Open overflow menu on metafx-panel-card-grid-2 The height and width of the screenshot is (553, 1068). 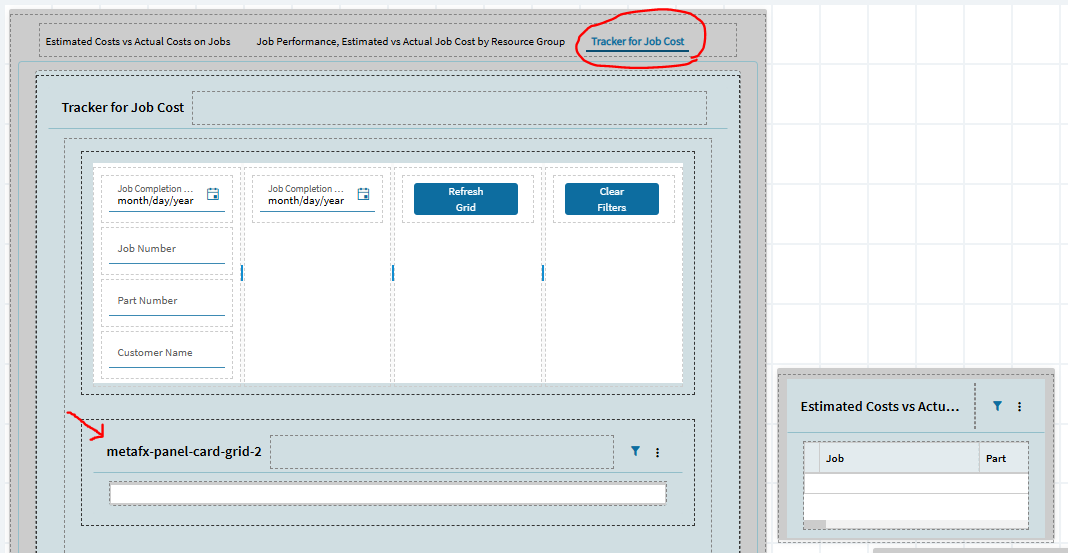657,452
